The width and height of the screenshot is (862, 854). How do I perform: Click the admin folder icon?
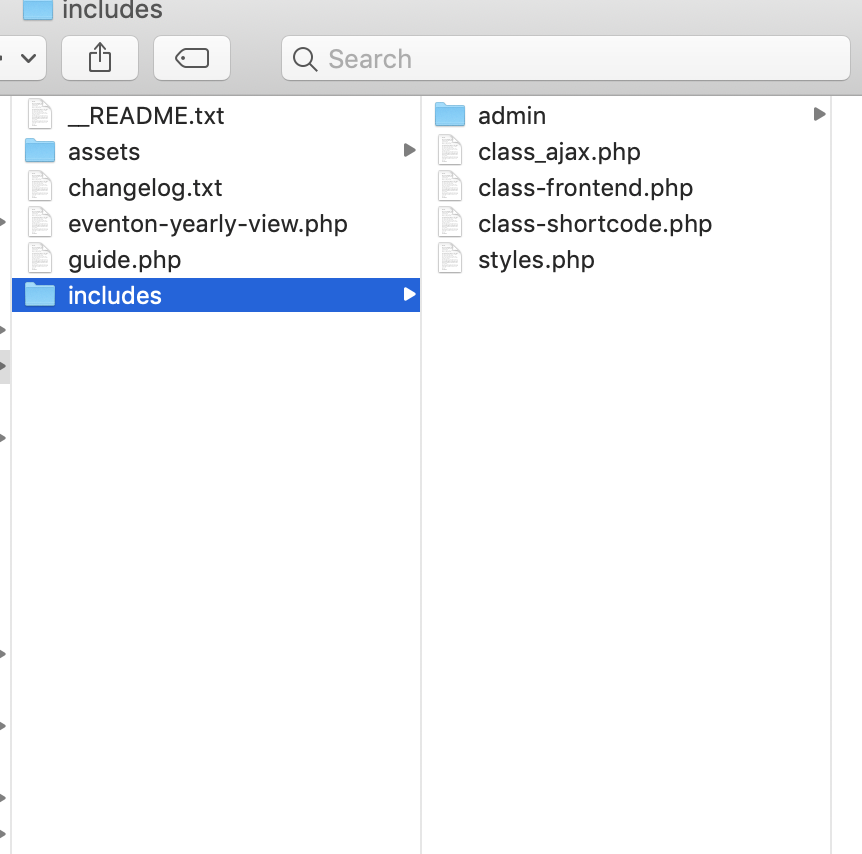click(451, 115)
